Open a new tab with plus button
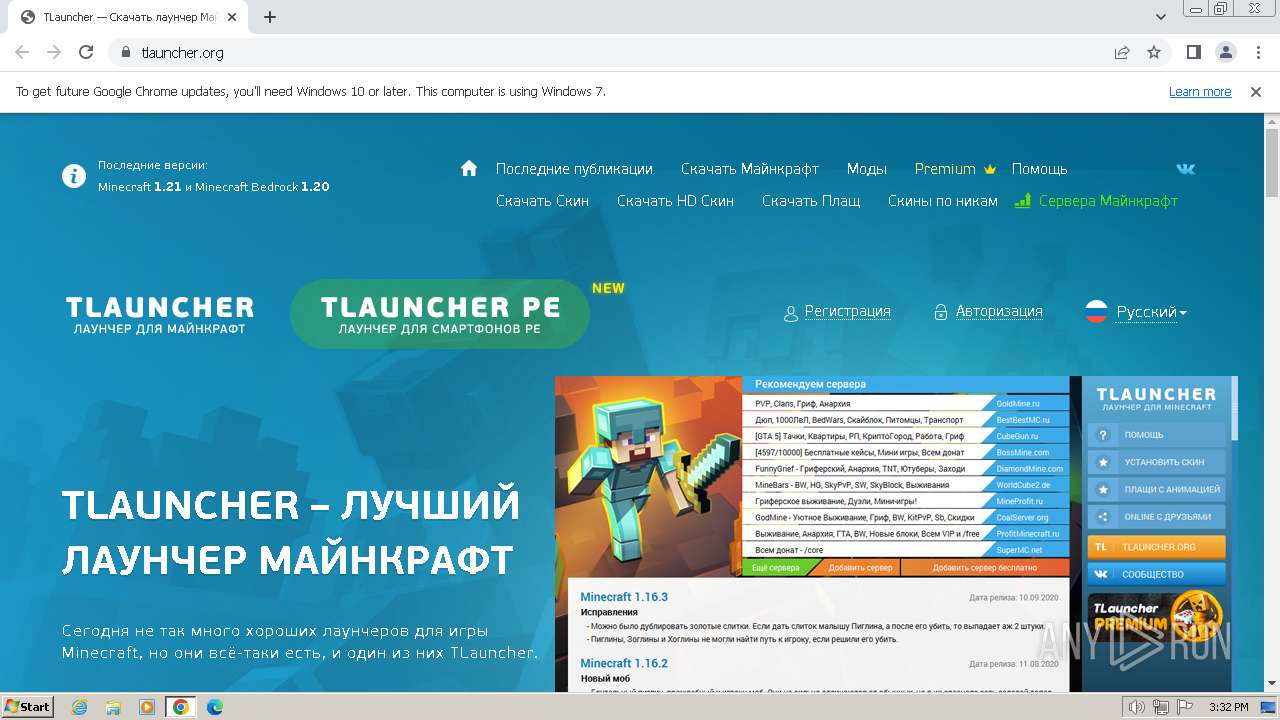This screenshot has height=720, width=1280. coord(270,17)
